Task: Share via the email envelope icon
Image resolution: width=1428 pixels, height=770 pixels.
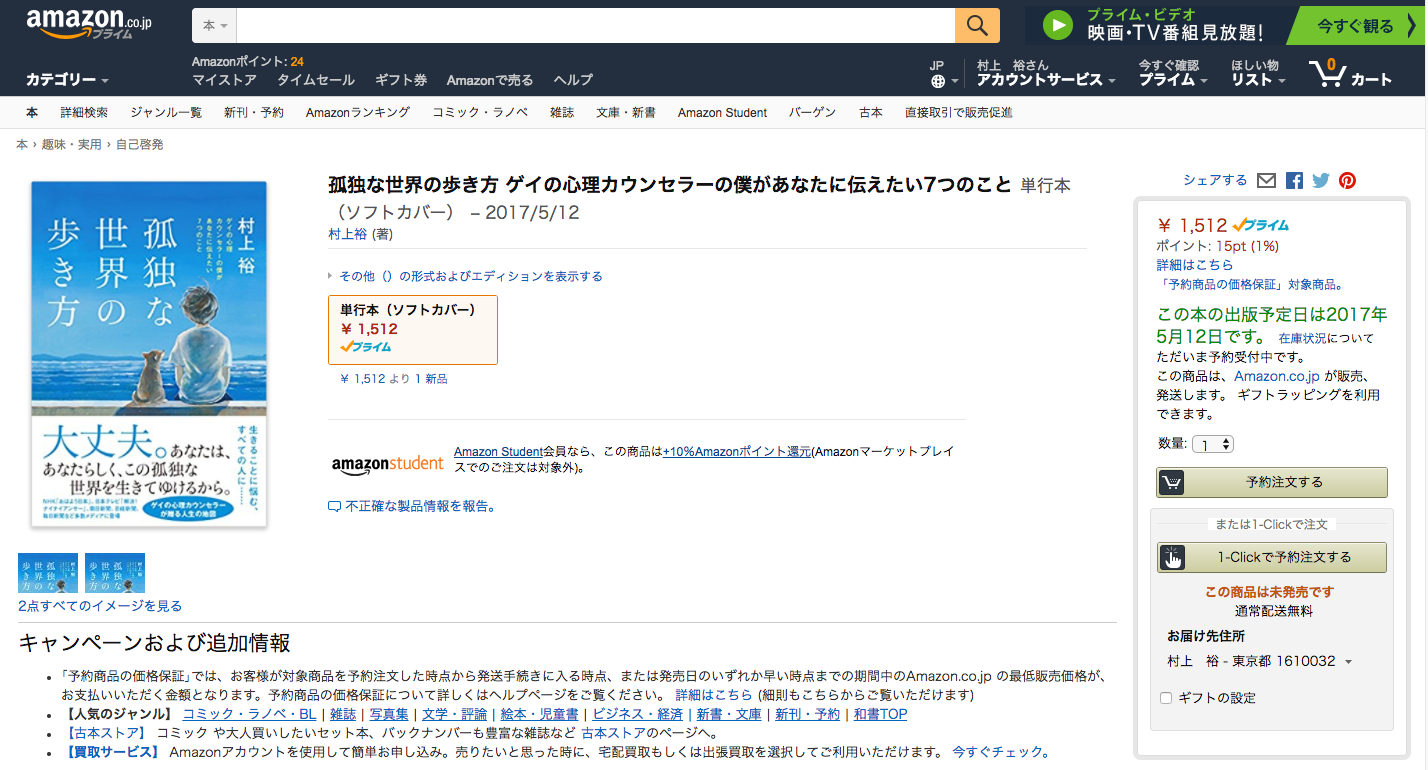Action: point(1266,181)
